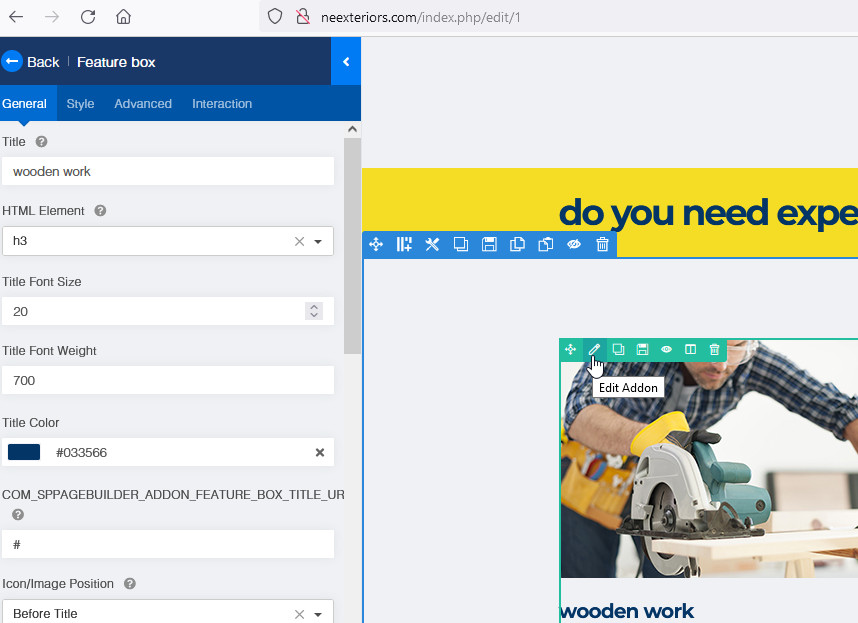The height and width of the screenshot is (623, 858).
Task: Toggle addon visibility eye in green toolbar
Action: pyautogui.click(x=666, y=350)
